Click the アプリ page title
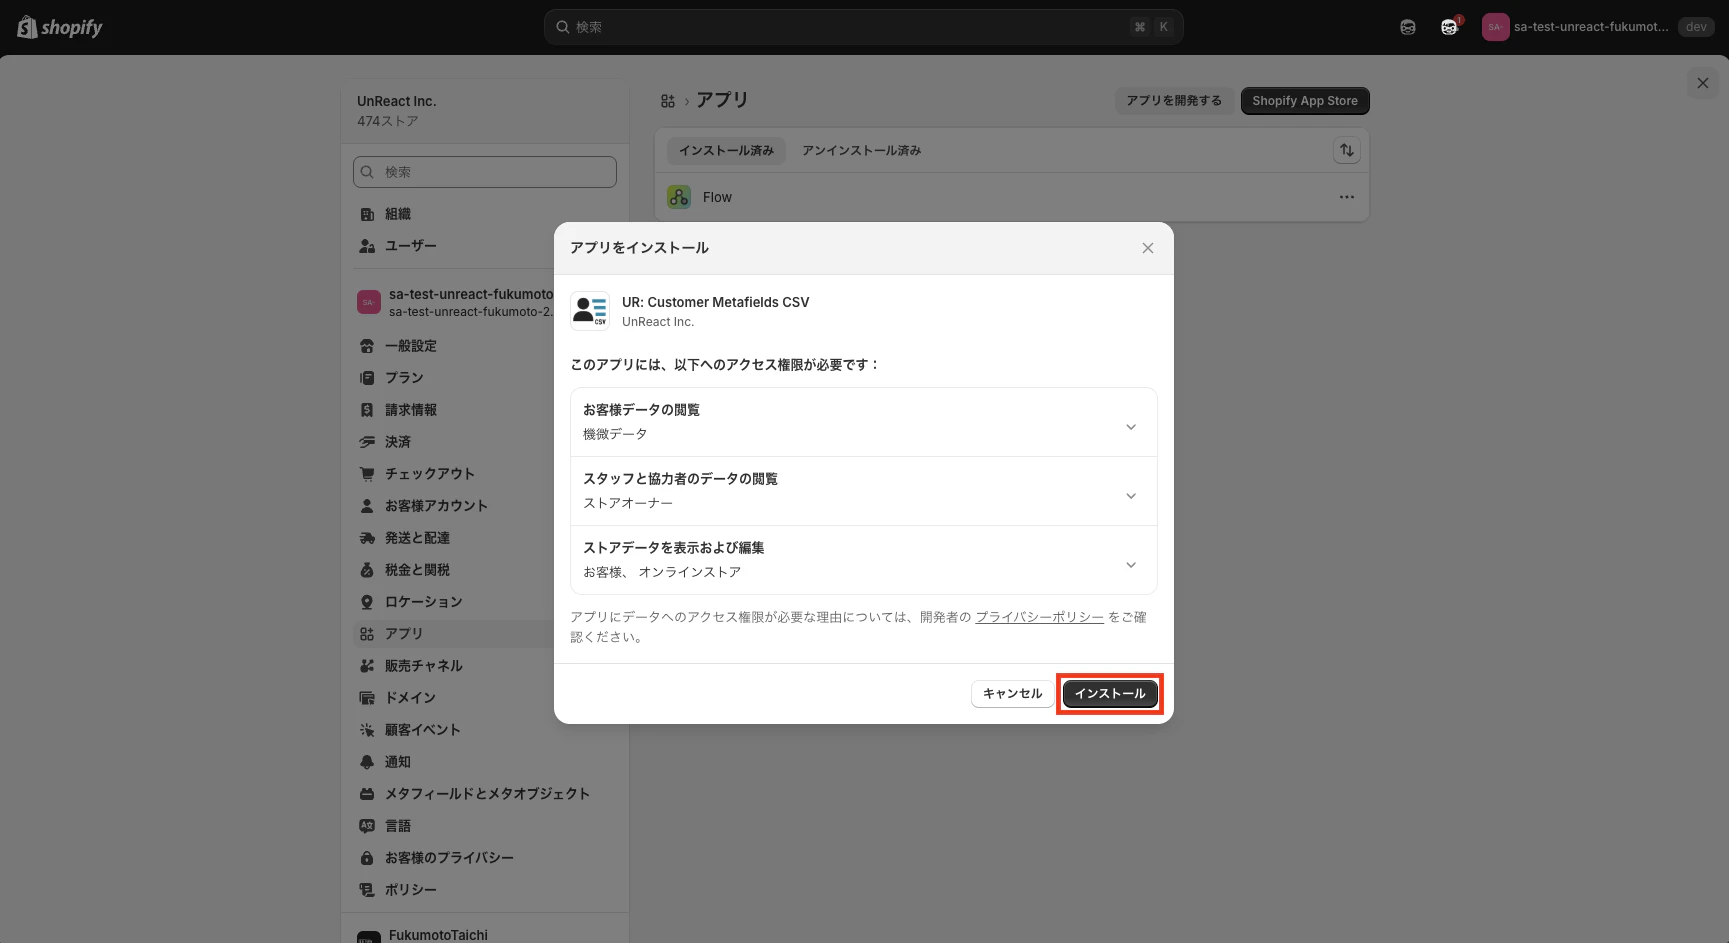Screen dimensions: 1729x943 [x=722, y=100]
